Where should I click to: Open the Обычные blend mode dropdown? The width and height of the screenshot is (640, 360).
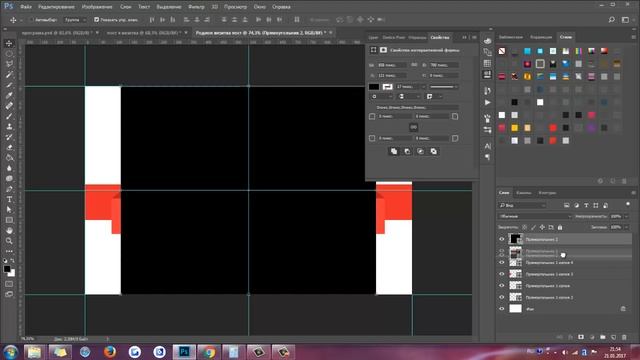click(x=535, y=216)
